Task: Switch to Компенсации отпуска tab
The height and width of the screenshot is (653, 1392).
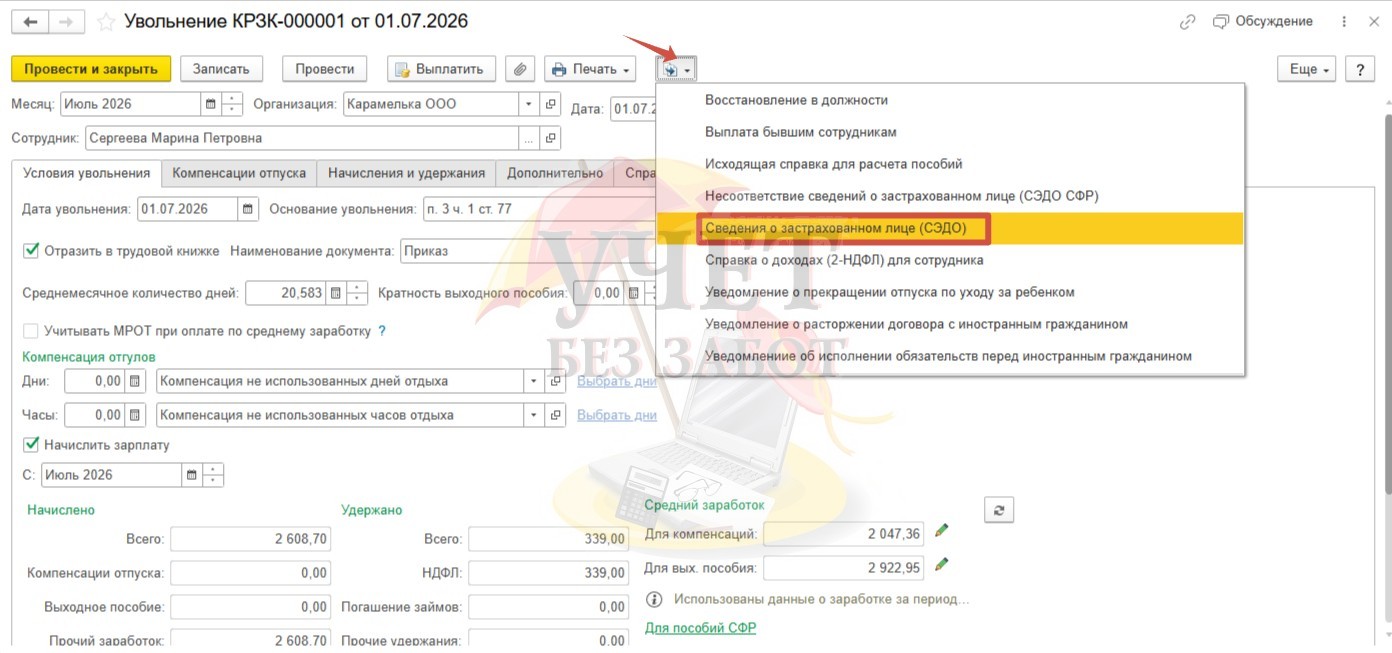Action: 239,173
